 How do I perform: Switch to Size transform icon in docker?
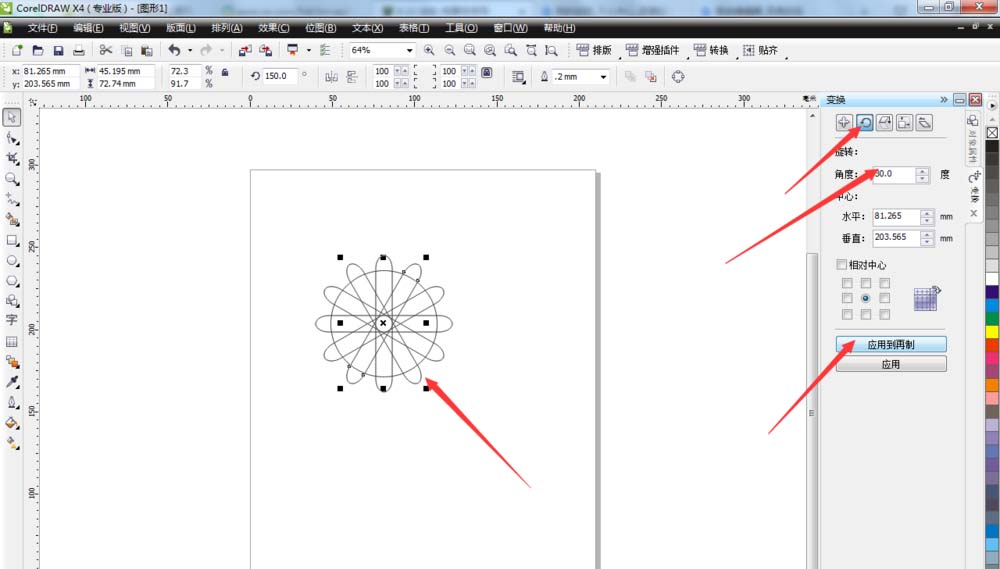click(x=904, y=122)
